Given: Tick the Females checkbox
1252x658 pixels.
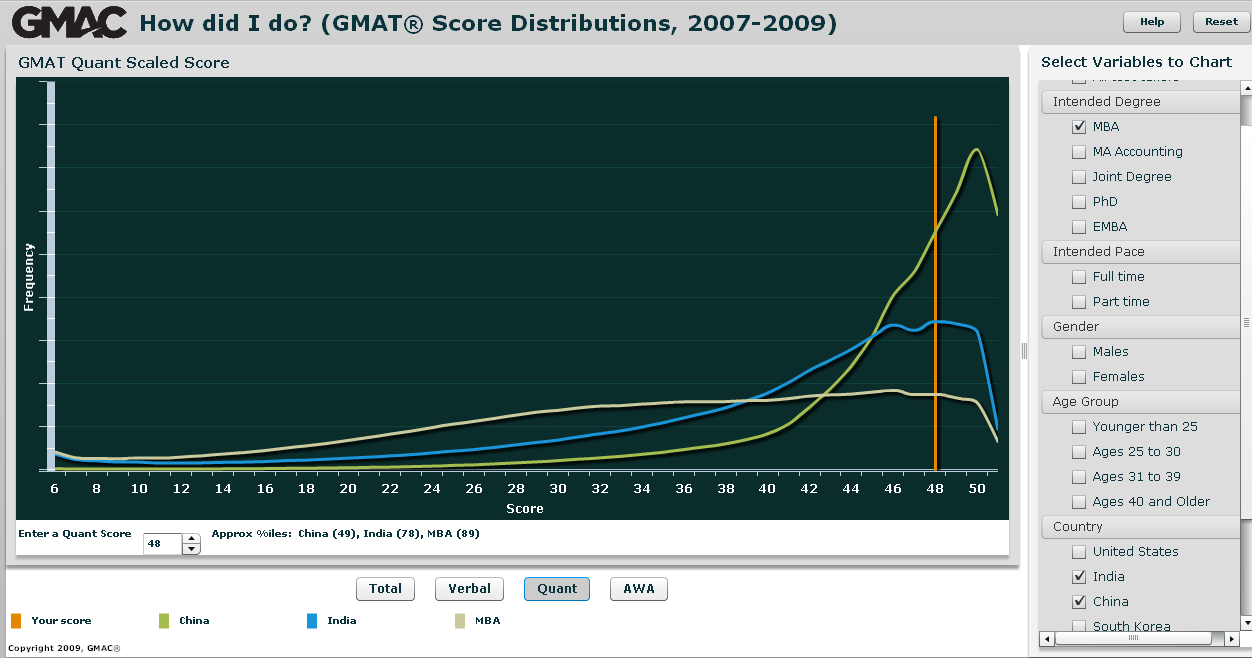Looking at the screenshot, I should click(1079, 377).
